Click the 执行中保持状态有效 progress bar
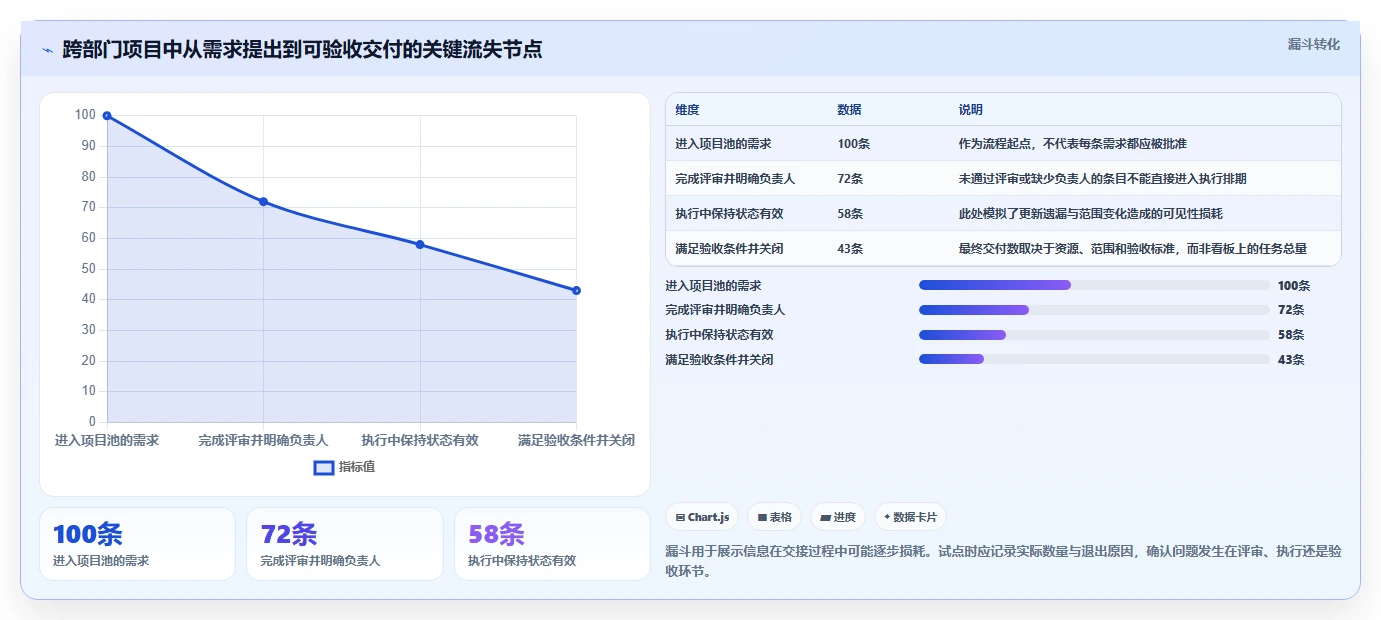This screenshot has width=1381, height=620. 1094,335
